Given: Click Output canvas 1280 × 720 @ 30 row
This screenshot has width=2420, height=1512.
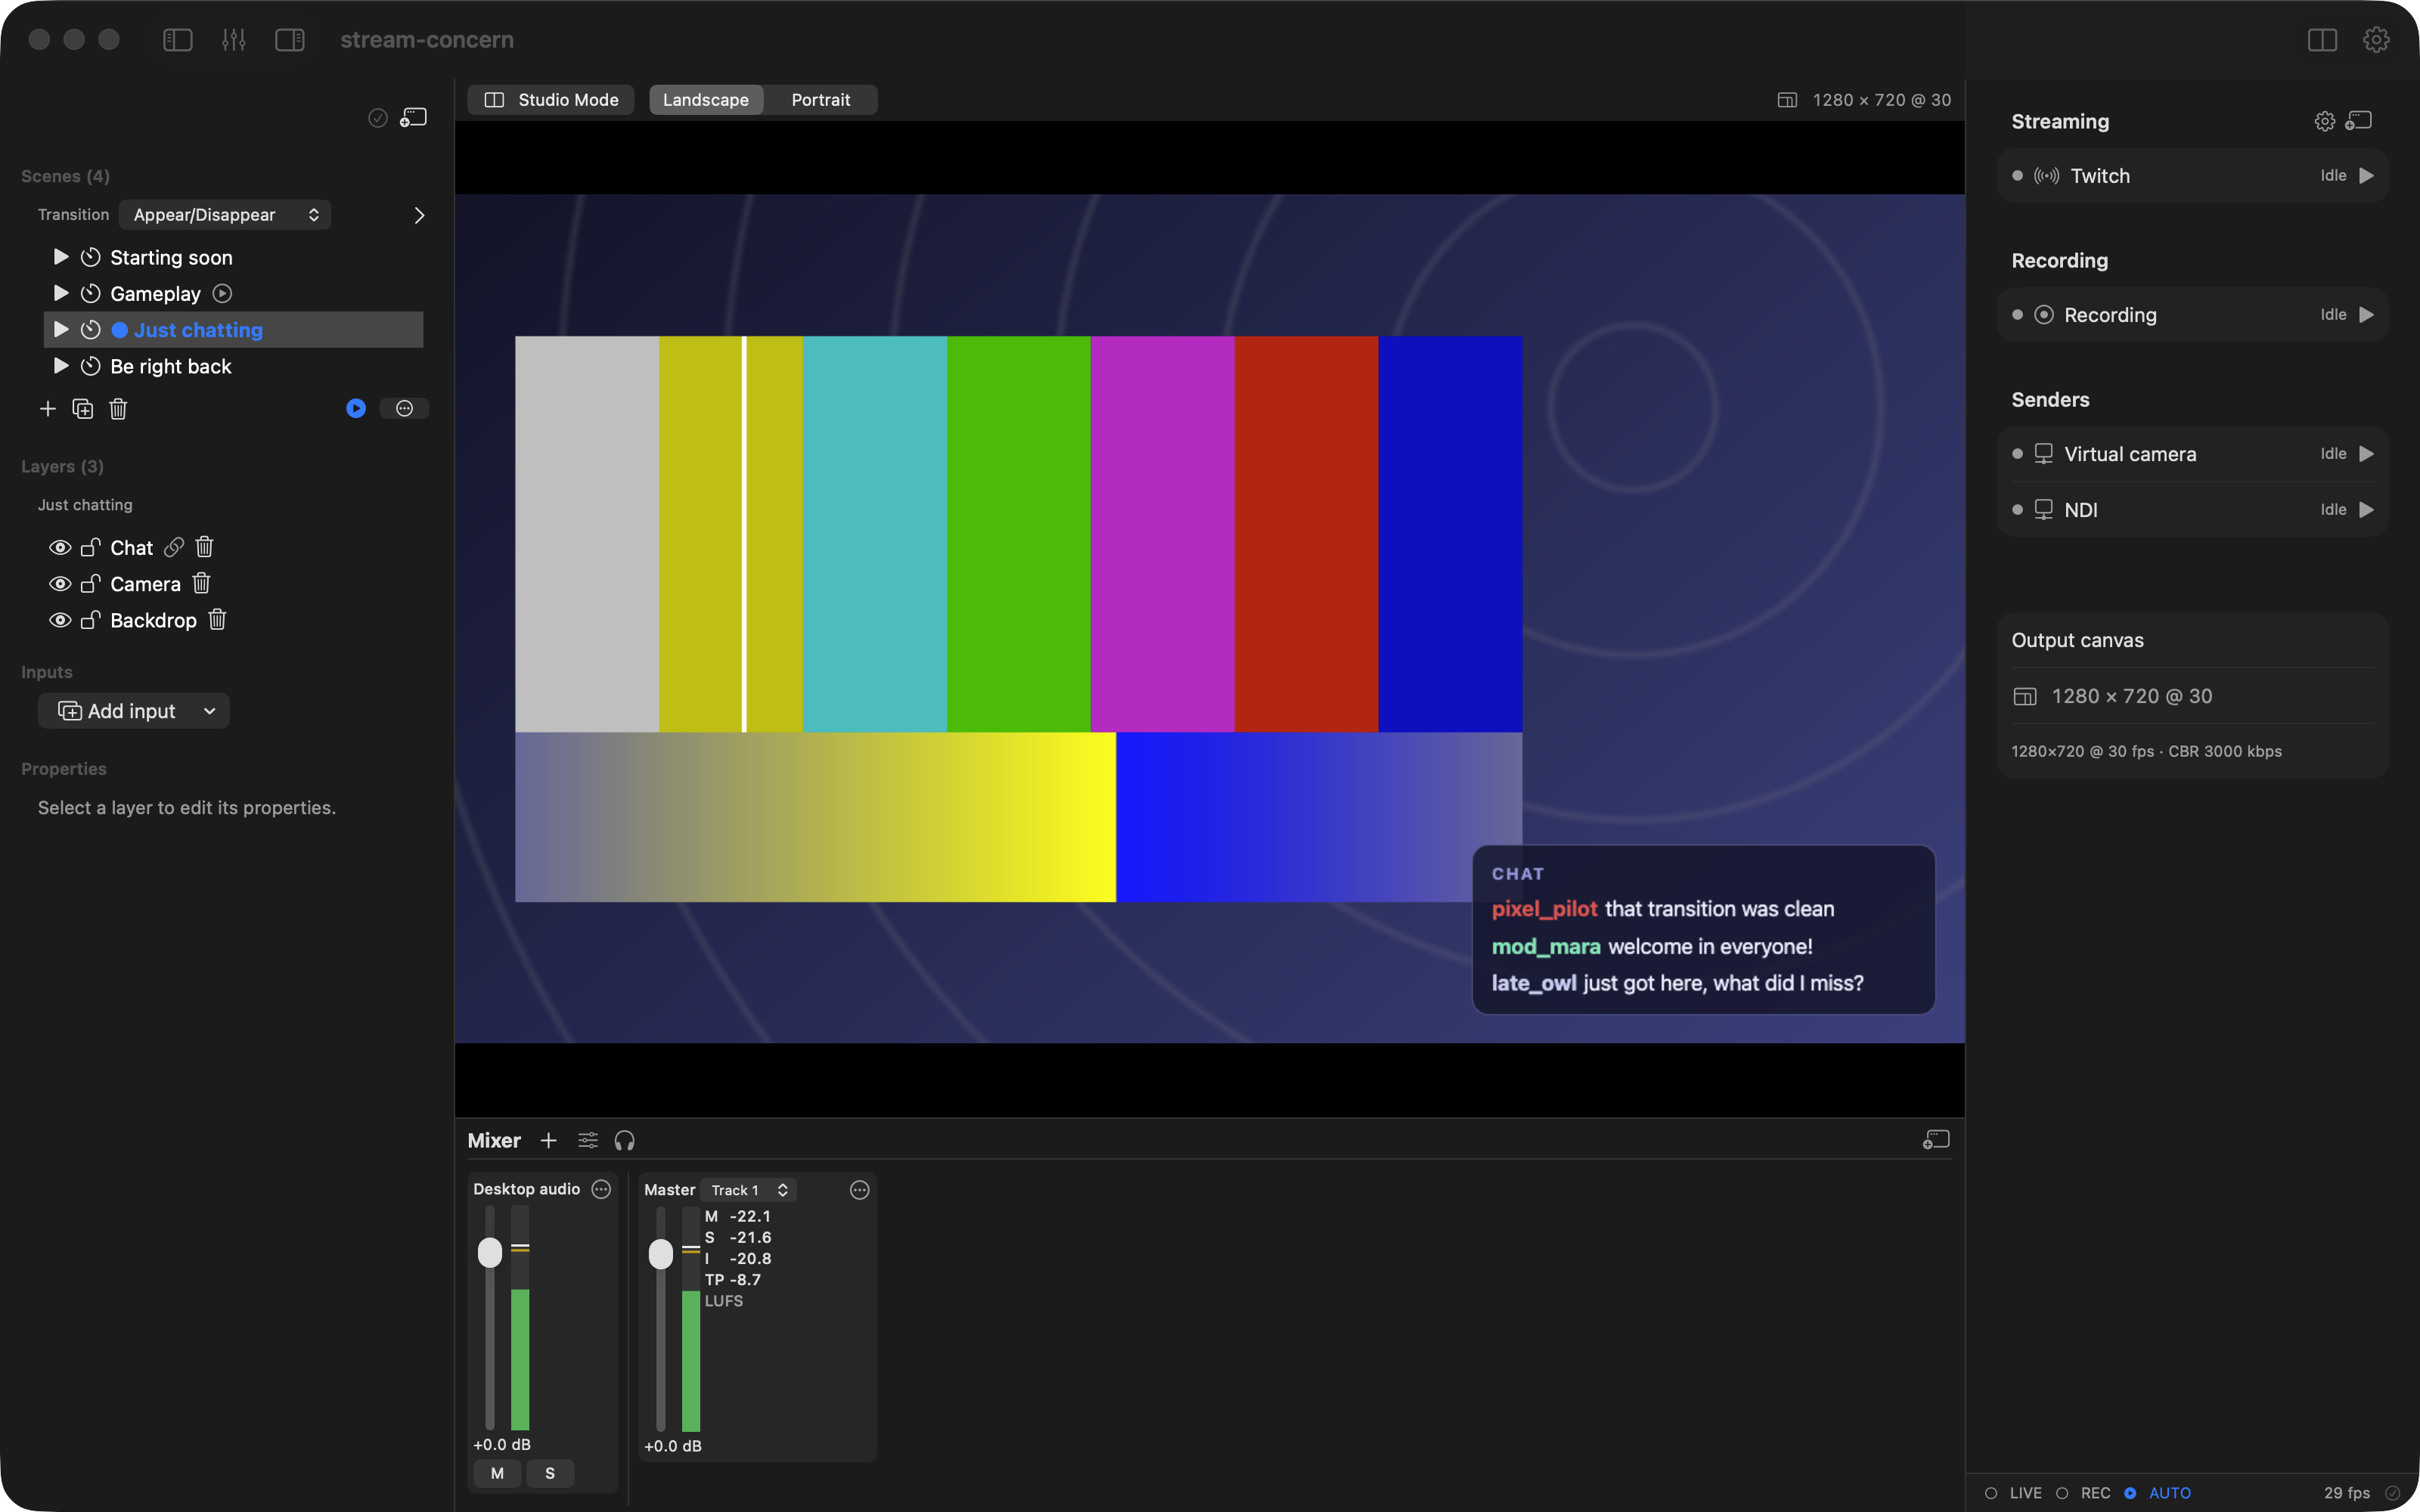Looking at the screenshot, I should point(2193,696).
